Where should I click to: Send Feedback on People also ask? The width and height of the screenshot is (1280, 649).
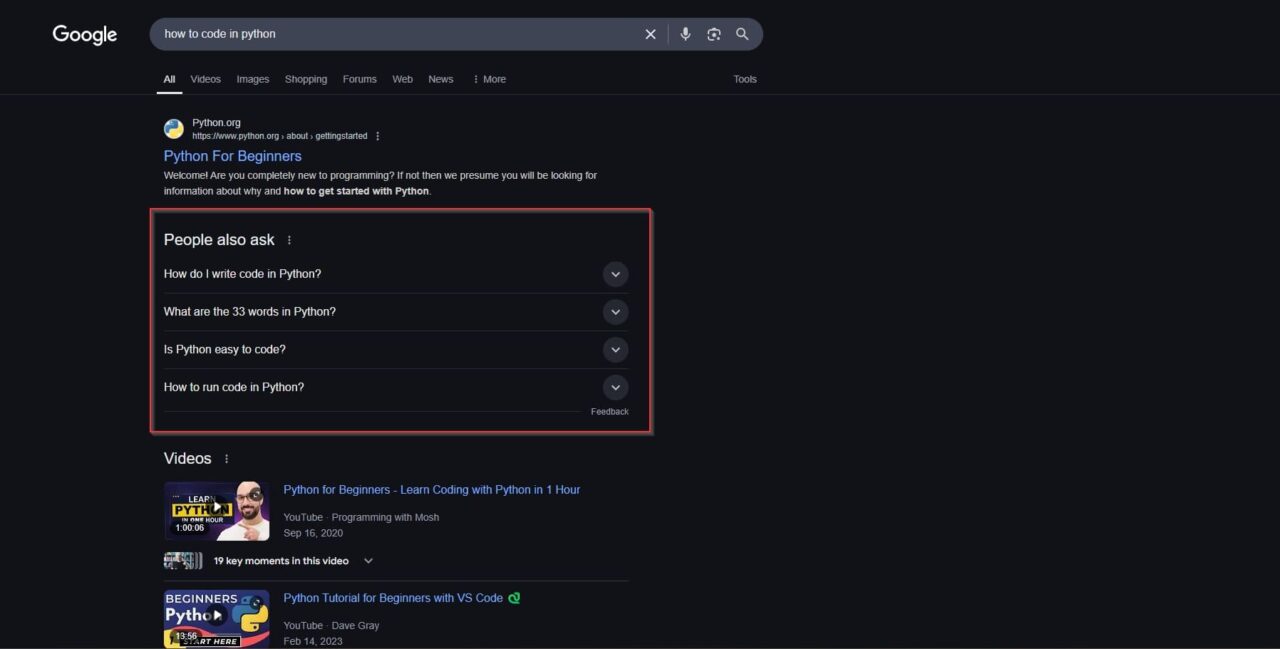point(609,411)
